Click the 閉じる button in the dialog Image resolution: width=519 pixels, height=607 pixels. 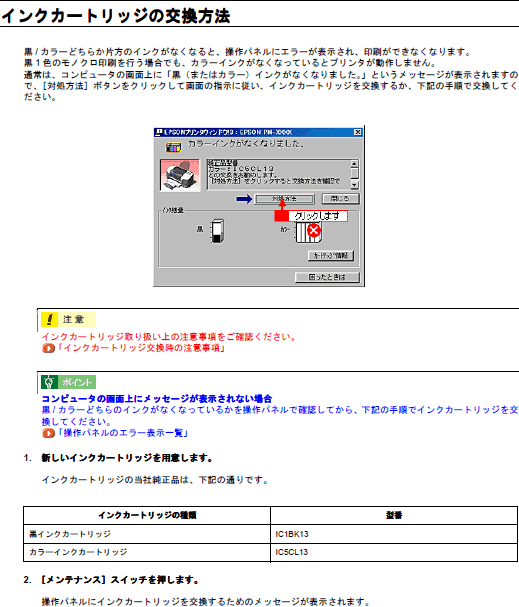341,199
